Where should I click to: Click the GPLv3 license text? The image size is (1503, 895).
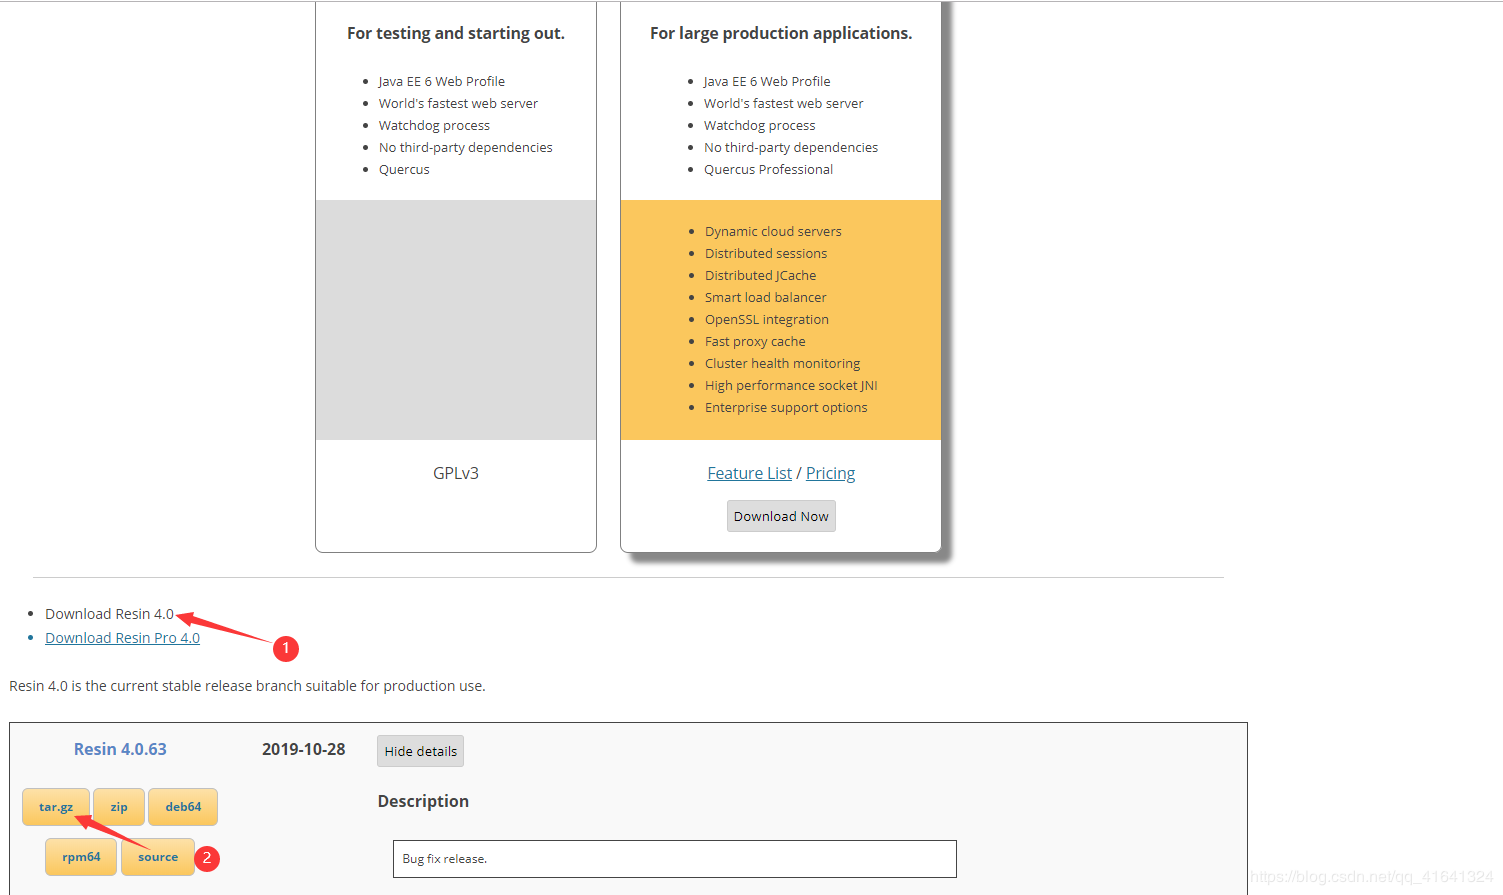[x=456, y=473]
